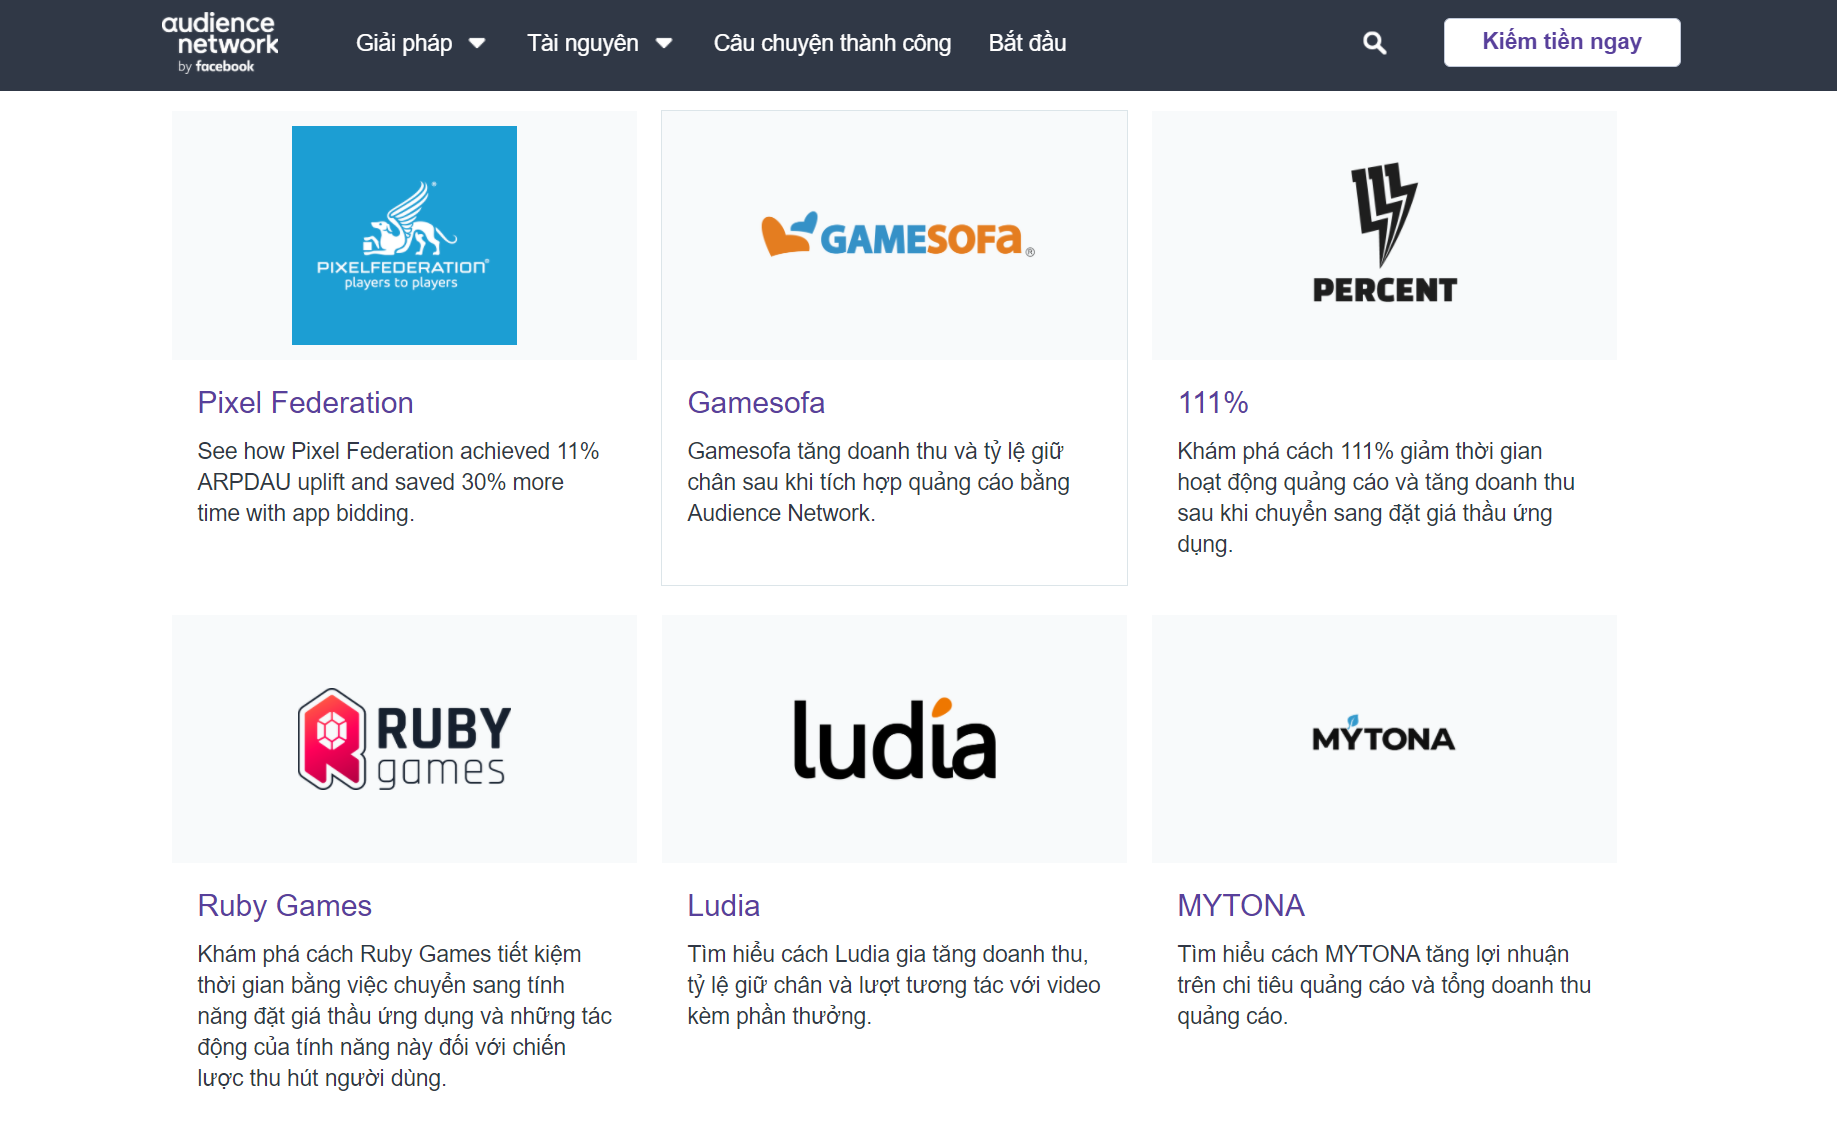The width and height of the screenshot is (1837, 1125).
Task: Click the Khám phá cách Ruby Games description
Action: [x=404, y=1016]
